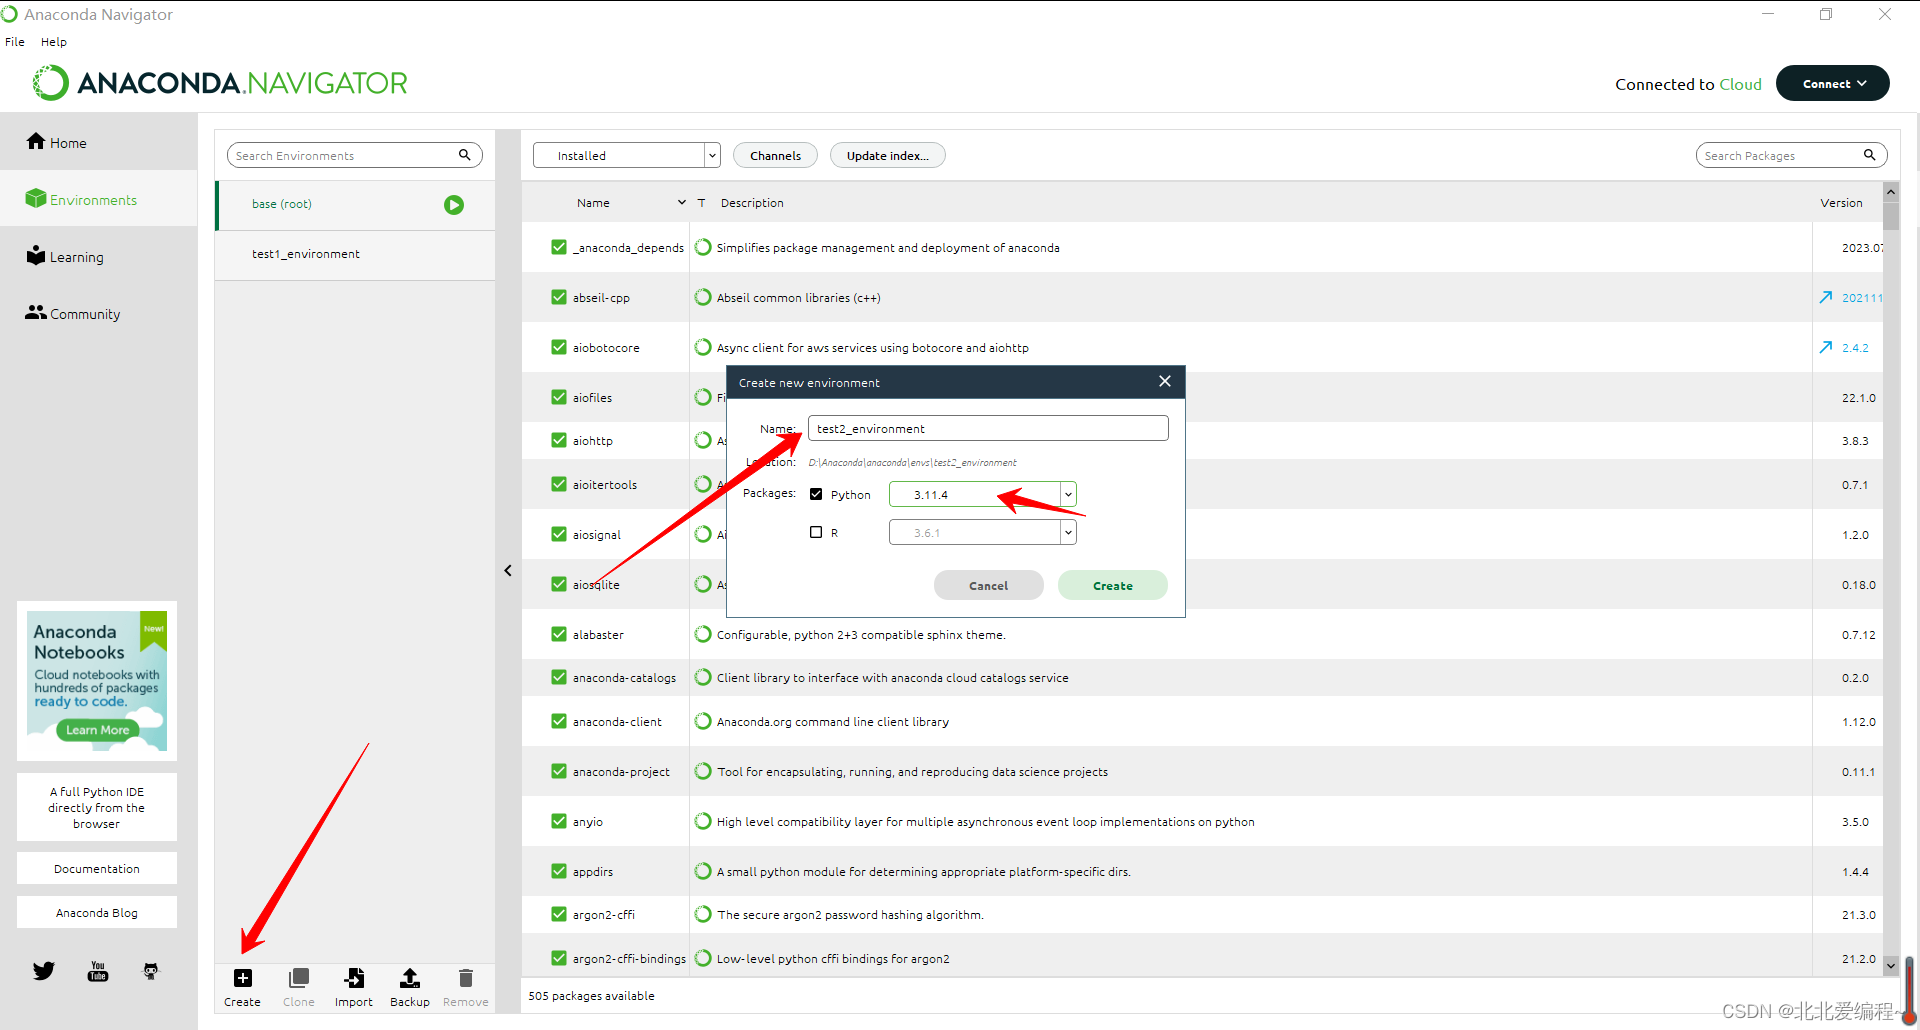Focus the environment Name input field
The height and width of the screenshot is (1030, 1920).
click(988, 428)
